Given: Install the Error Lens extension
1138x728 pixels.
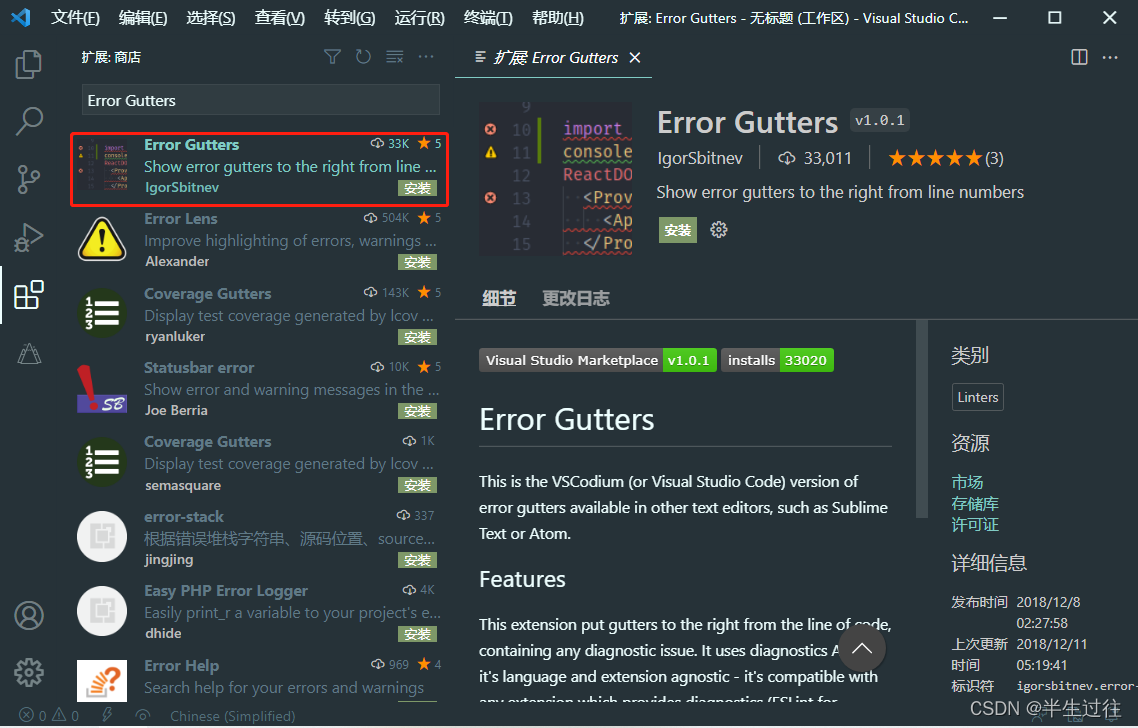Looking at the screenshot, I should pyautogui.click(x=417, y=262).
